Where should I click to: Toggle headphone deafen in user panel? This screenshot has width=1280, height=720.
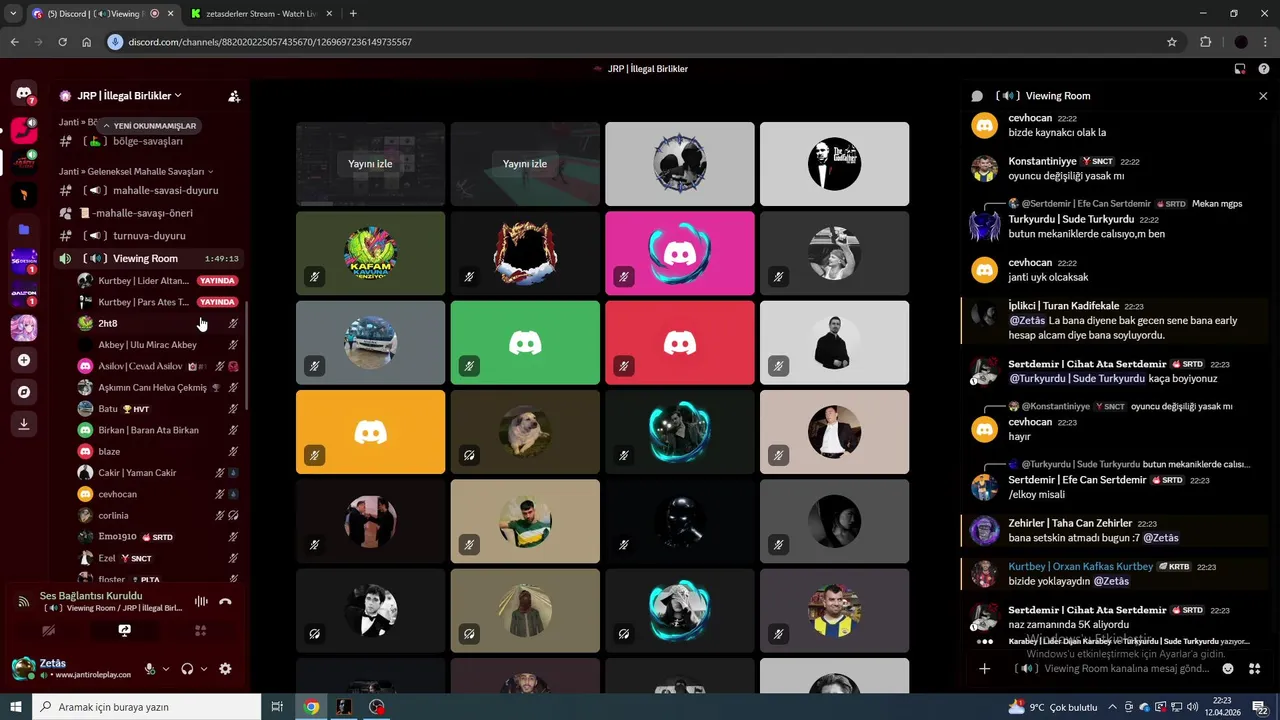tap(187, 669)
